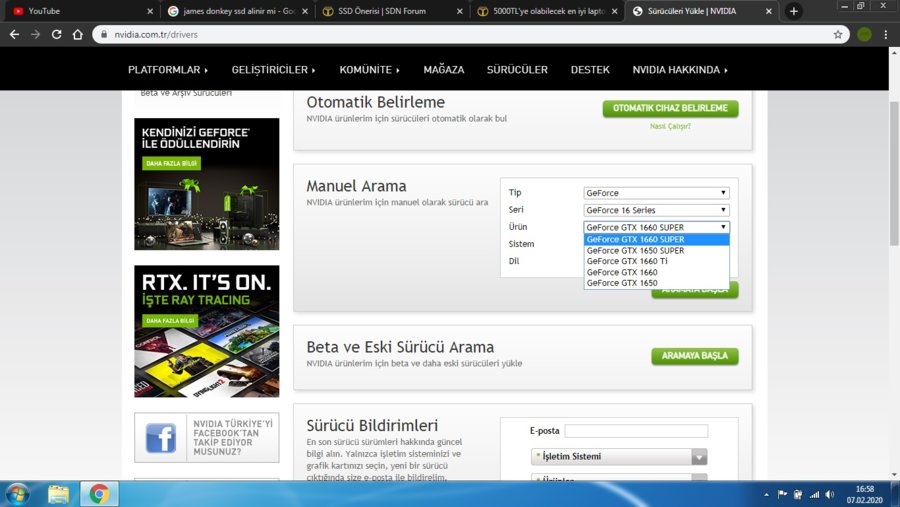The image size is (900, 507).
Task: Close the Sürücüleri Yükle NVIDIA tab
Action: coord(769,11)
